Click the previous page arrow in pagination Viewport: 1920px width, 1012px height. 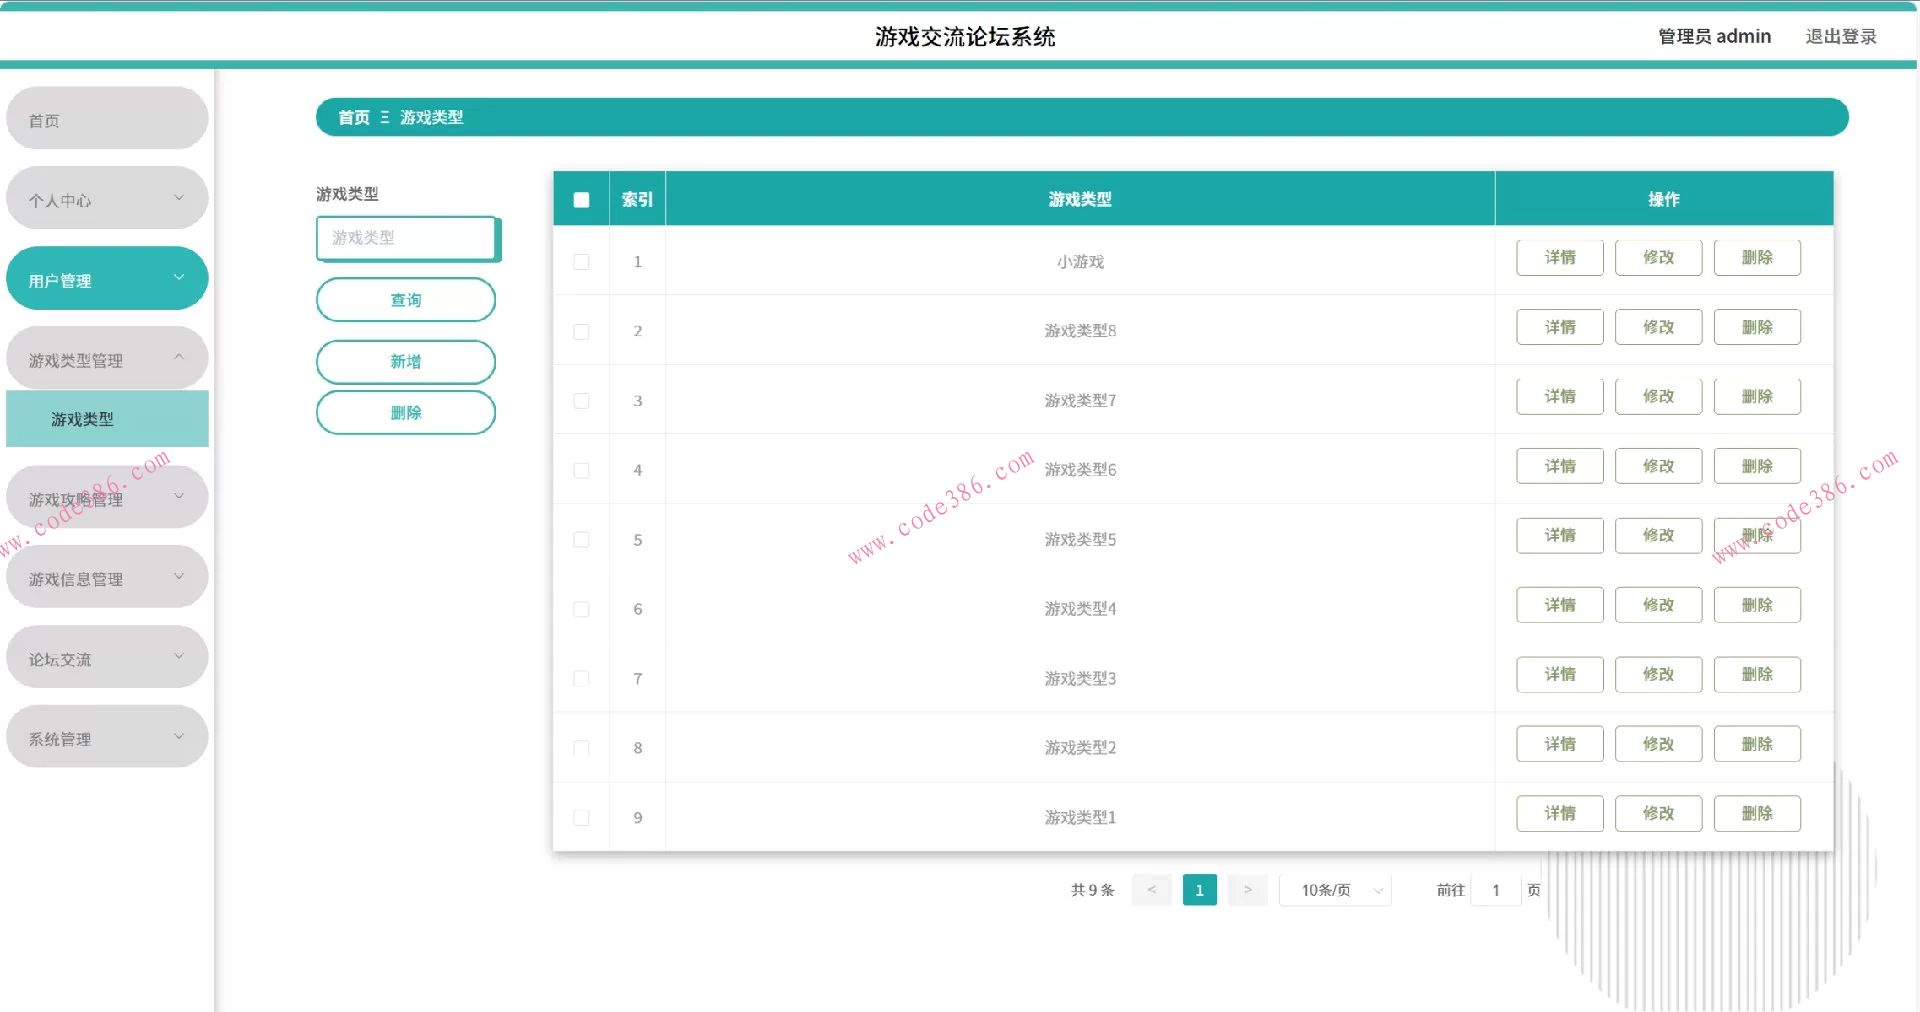[x=1151, y=889]
